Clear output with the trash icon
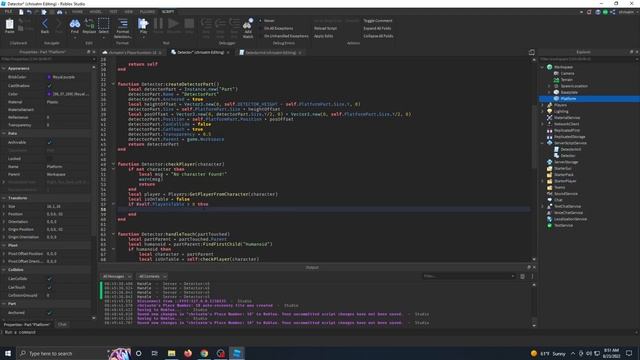Screen dimensions: 640x360 (522, 276)
